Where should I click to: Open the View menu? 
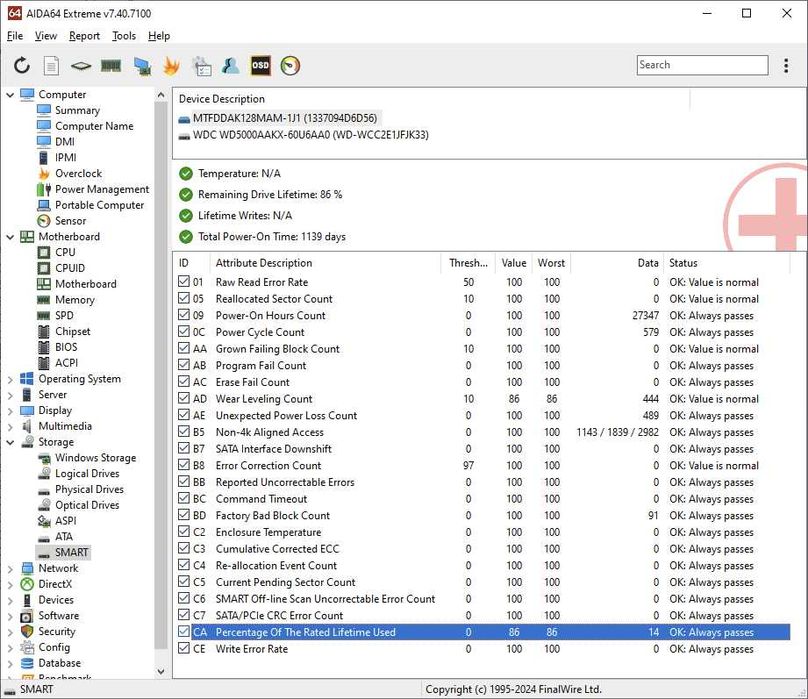click(45, 36)
